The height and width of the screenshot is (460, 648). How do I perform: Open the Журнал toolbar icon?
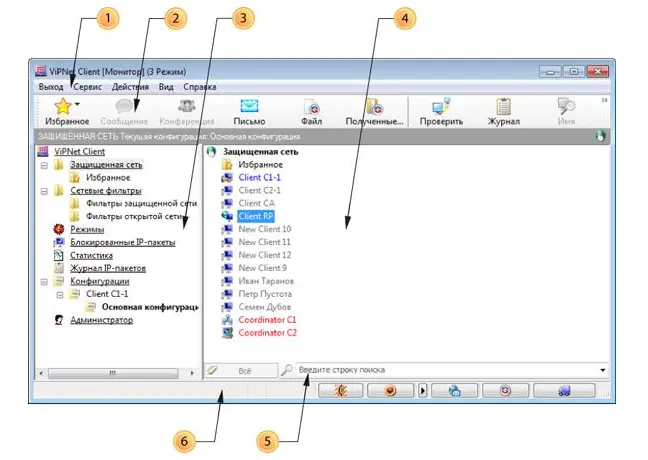click(x=504, y=106)
